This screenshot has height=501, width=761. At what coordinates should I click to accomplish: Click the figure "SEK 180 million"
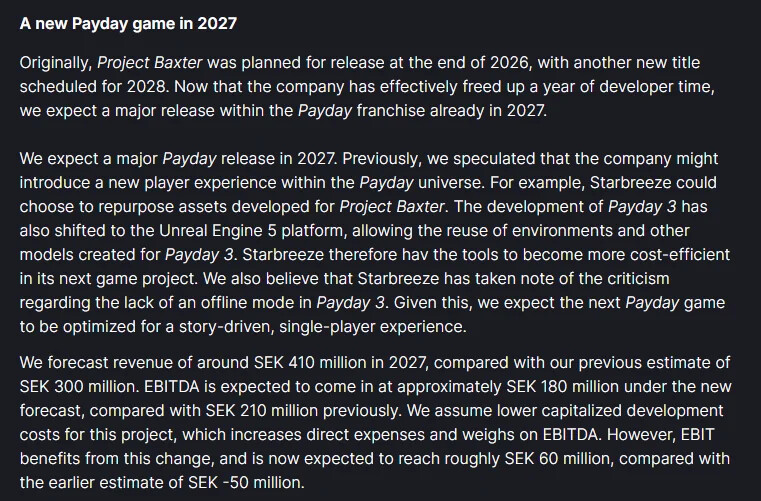point(562,386)
